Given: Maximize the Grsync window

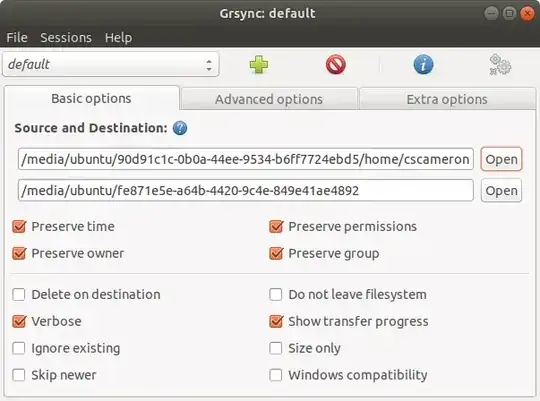Looking at the screenshot, I should 509,13.
